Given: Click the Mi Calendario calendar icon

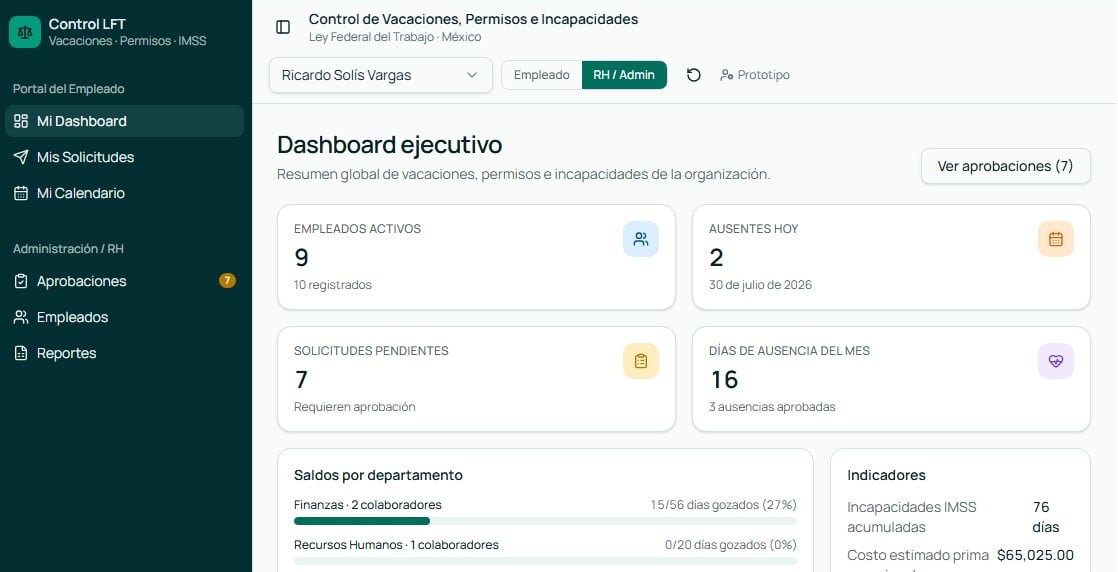Looking at the screenshot, I should coord(21,193).
